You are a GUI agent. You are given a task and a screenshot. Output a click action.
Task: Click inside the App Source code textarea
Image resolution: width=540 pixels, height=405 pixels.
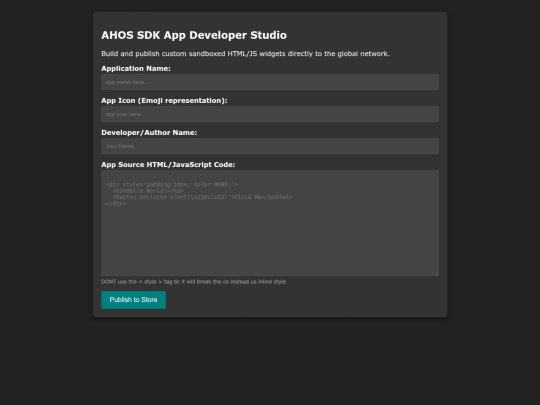click(x=270, y=223)
